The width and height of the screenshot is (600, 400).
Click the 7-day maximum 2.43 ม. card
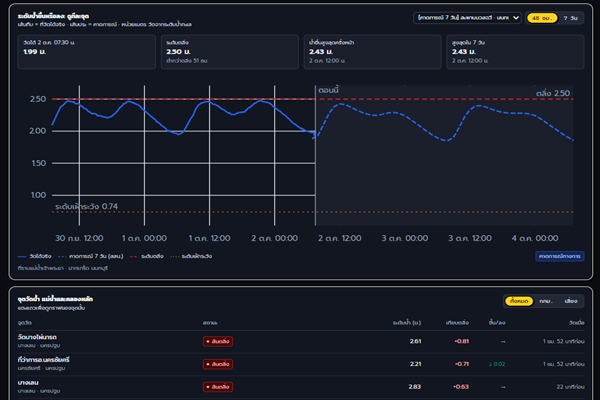click(x=515, y=52)
